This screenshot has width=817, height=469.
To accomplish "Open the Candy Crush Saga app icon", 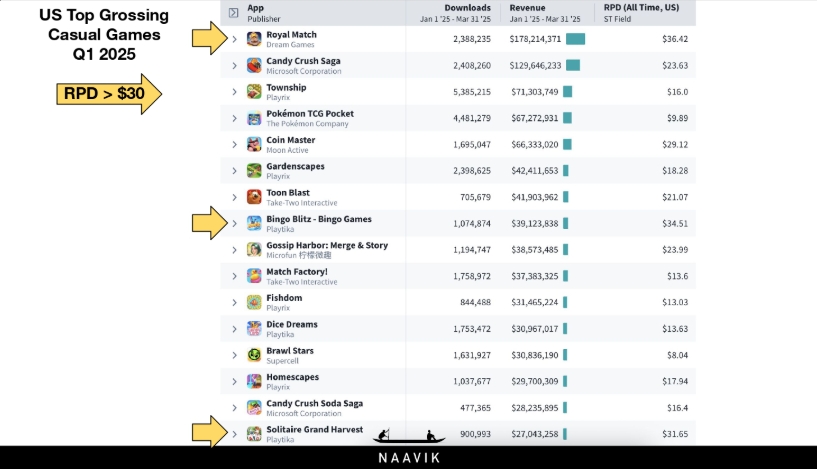I will 254,66.
